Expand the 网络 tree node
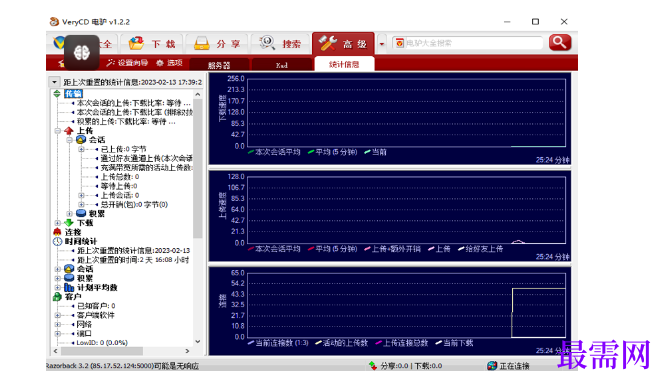This screenshot has height=386, width=669. 57,325
